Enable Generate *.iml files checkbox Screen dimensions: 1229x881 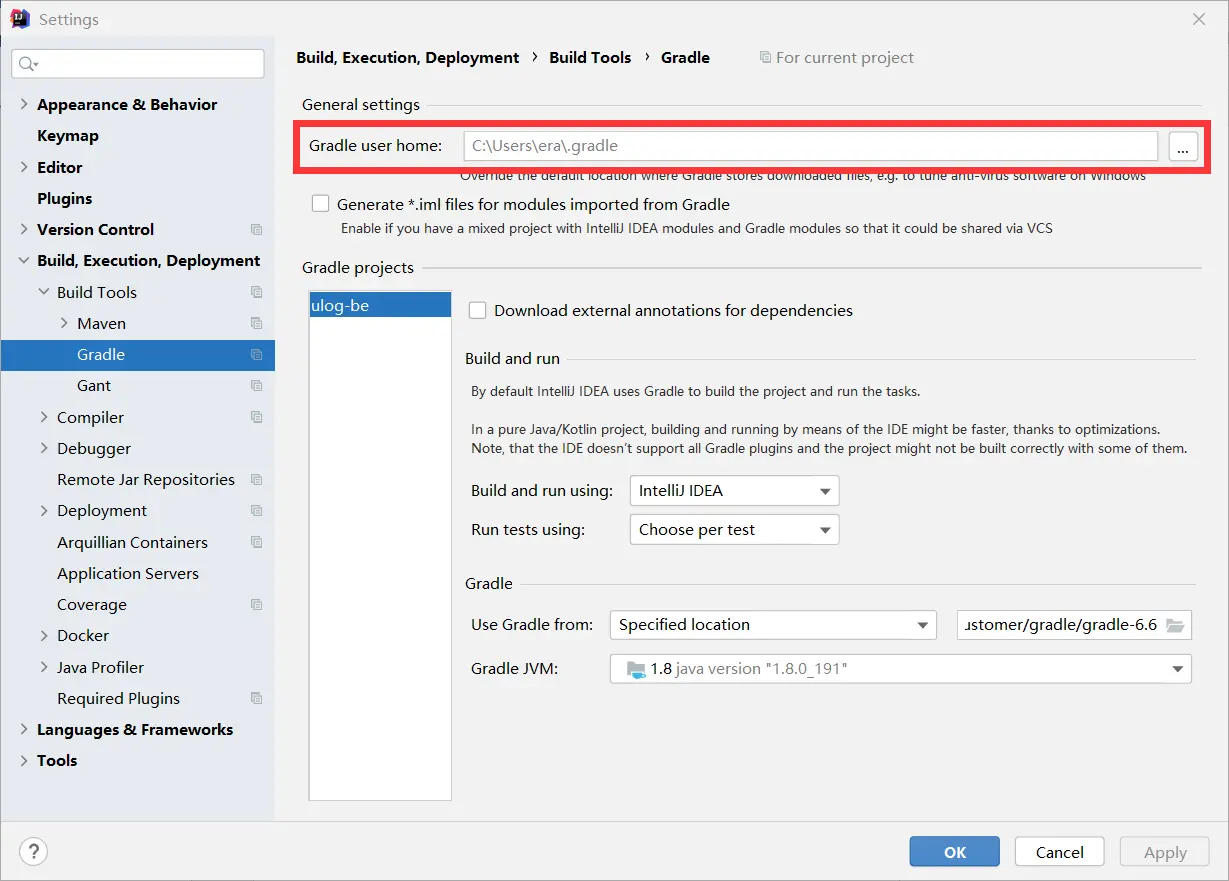click(x=320, y=204)
